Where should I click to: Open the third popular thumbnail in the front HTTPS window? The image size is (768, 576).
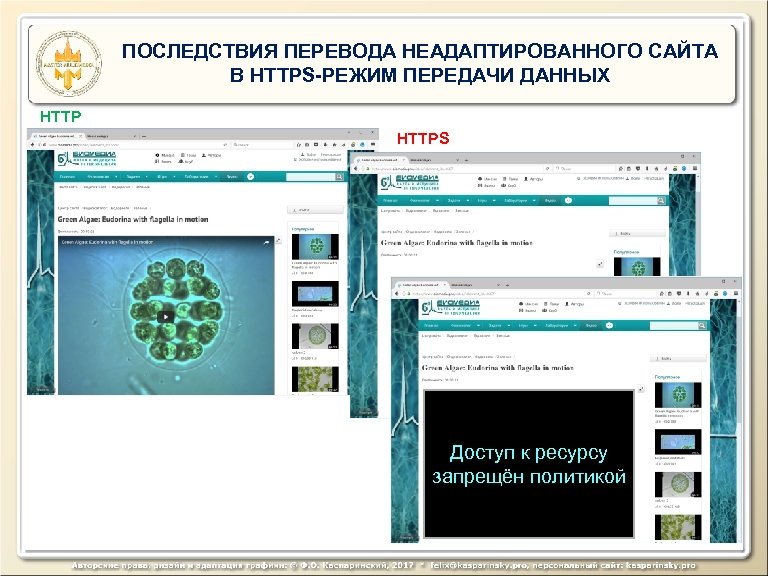tap(678, 484)
